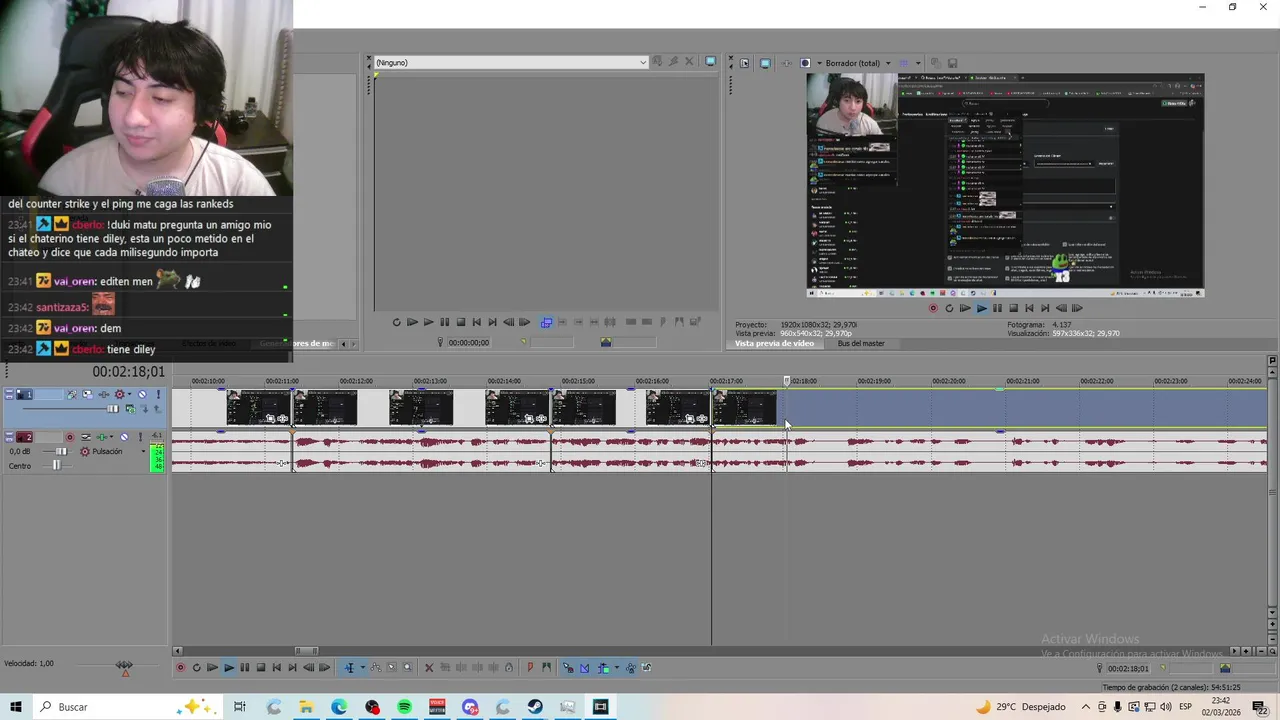Click the Centro pan slider on audio track 2
The image size is (1280, 720).
pos(57,466)
